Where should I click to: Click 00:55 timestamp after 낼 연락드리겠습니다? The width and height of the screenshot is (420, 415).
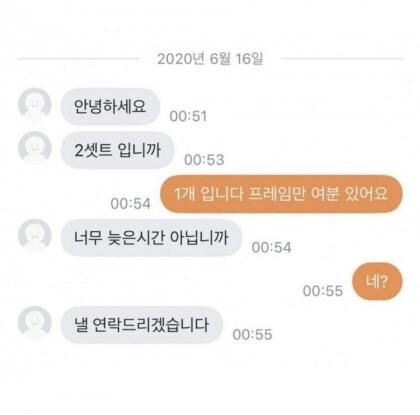(x=252, y=335)
